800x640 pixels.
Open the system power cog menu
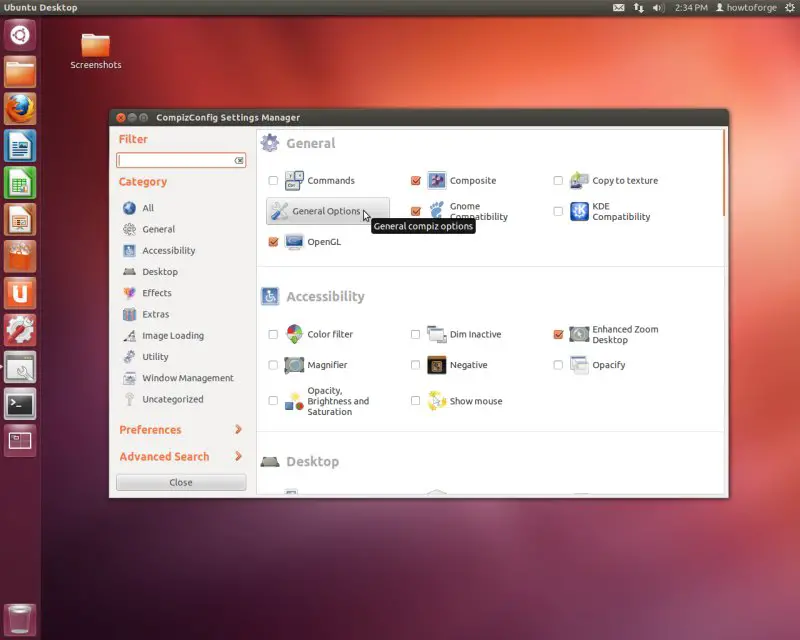pos(789,8)
